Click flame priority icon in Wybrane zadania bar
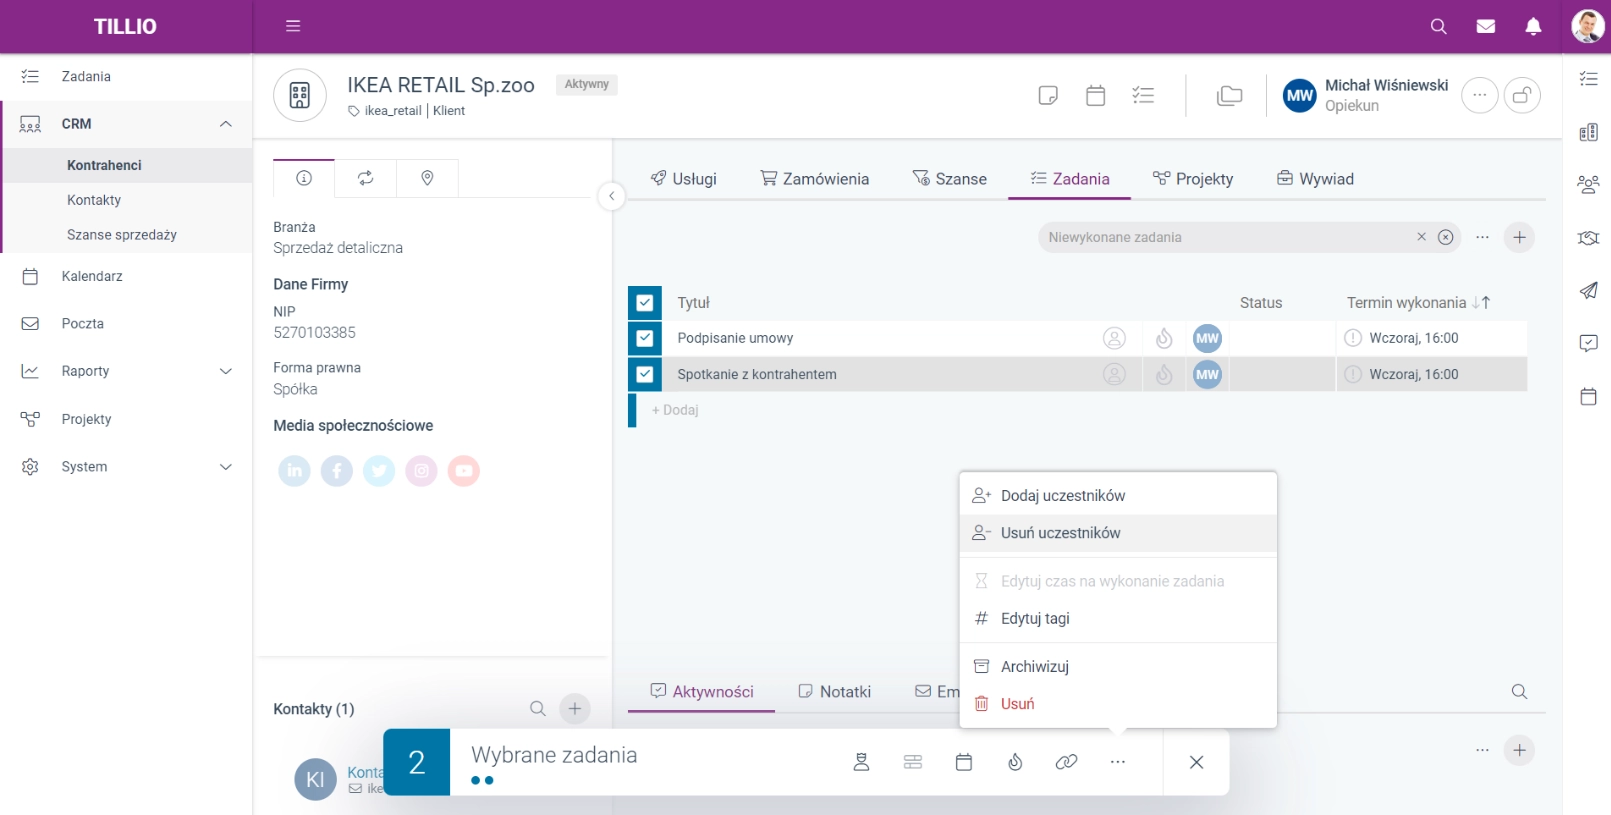Viewport: 1611px width, 815px height. 1015,762
